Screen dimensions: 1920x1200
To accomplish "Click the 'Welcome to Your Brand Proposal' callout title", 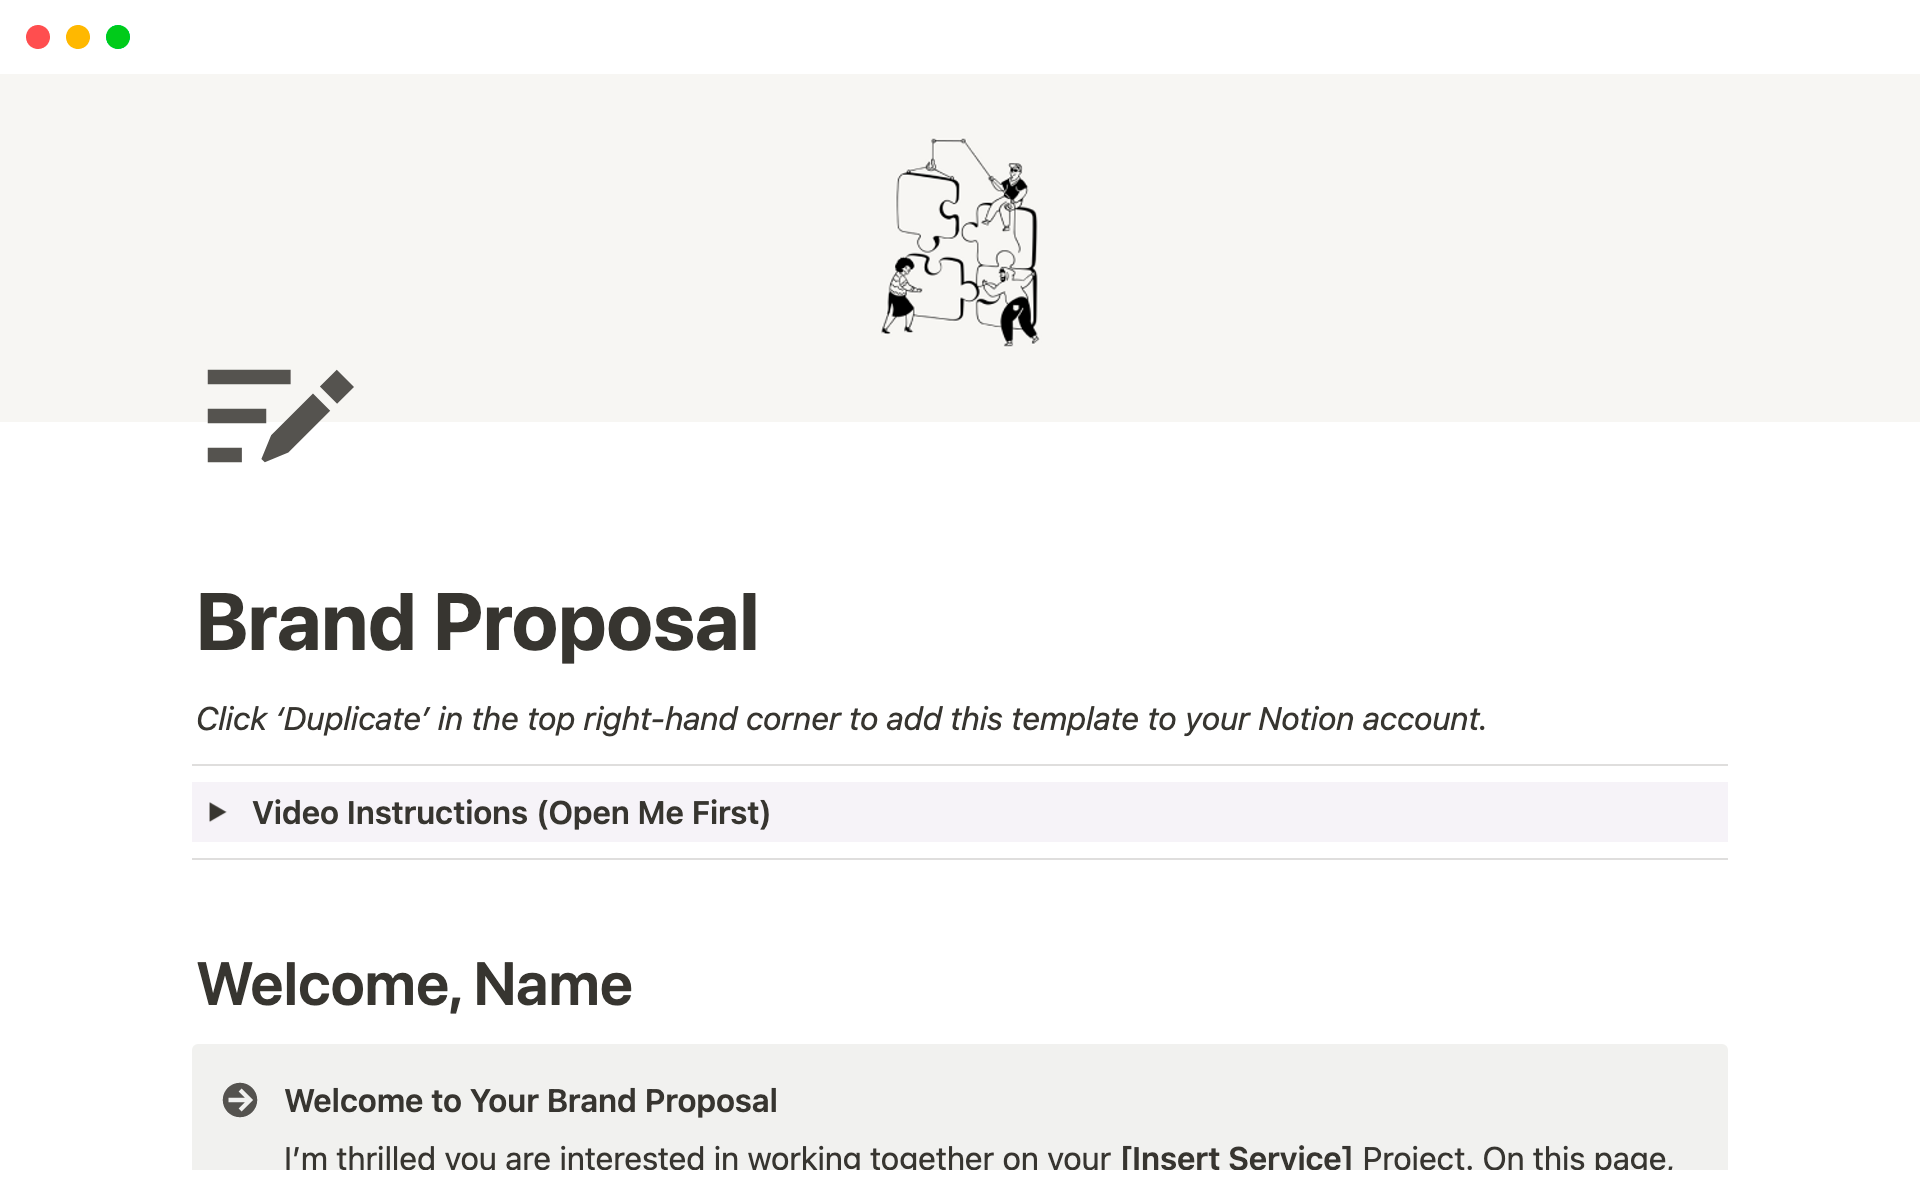I will pos(530,1101).
